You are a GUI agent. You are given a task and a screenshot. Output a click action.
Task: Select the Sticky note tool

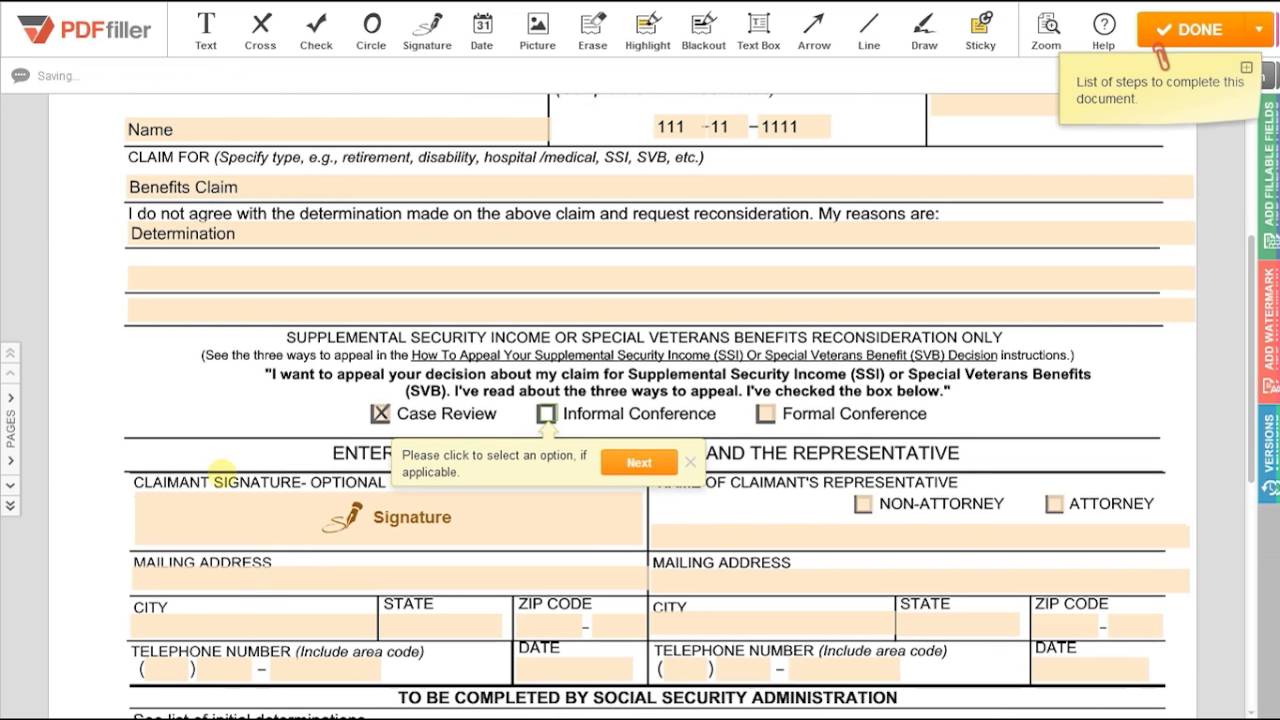[981, 30]
